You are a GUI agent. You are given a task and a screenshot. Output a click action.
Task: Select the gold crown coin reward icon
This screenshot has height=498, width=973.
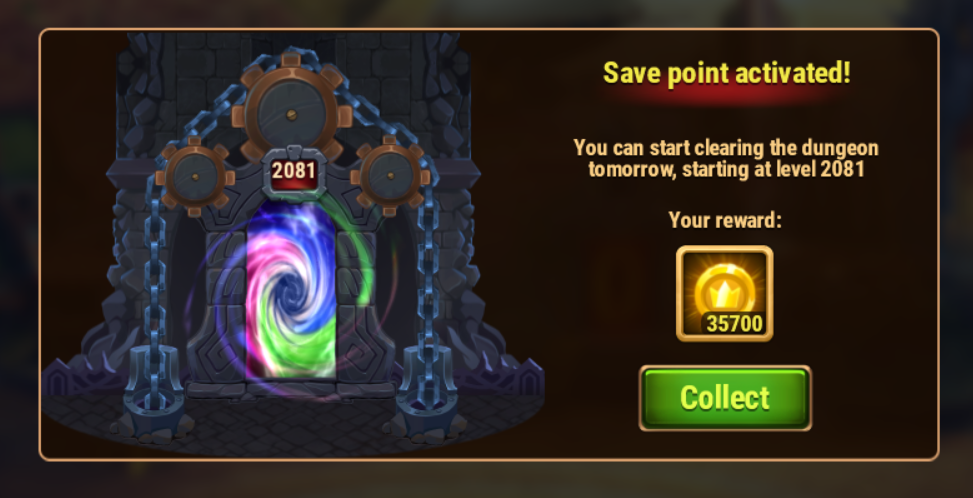[x=724, y=293]
